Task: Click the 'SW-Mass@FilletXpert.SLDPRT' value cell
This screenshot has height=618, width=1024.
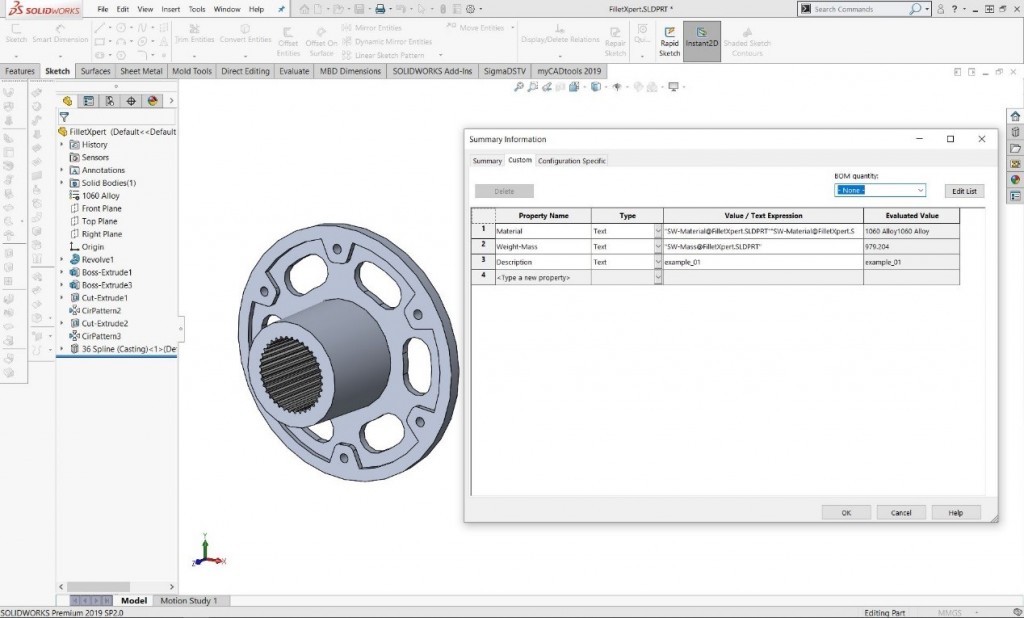Action: pyautogui.click(x=763, y=247)
